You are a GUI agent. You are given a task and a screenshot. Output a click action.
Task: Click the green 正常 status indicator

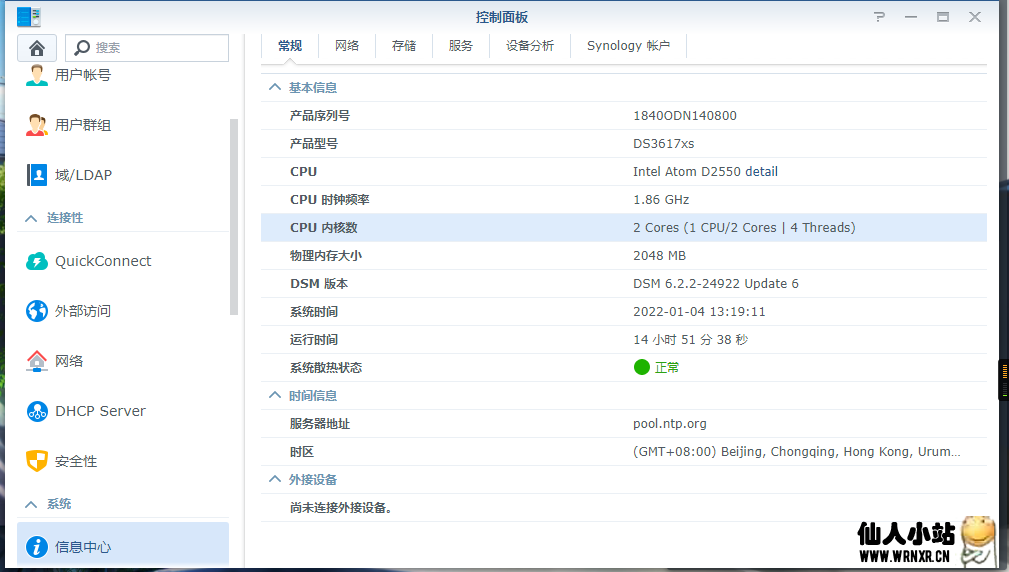(656, 367)
